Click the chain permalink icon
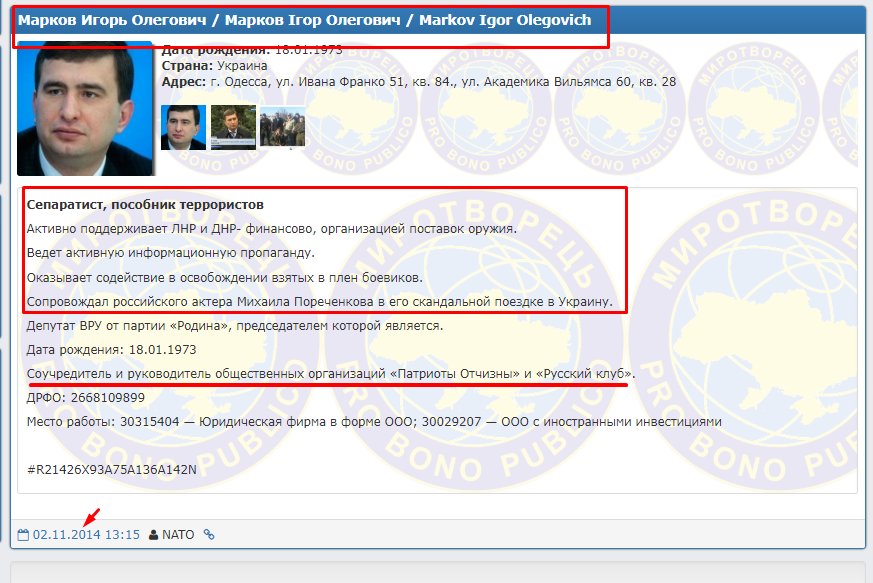The height and width of the screenshot is (583, 873). coord(209,535)
